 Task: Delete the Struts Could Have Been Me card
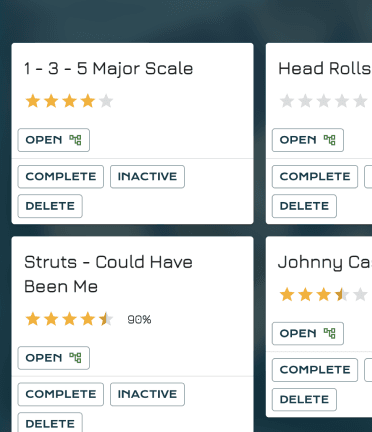click(50, 423)
